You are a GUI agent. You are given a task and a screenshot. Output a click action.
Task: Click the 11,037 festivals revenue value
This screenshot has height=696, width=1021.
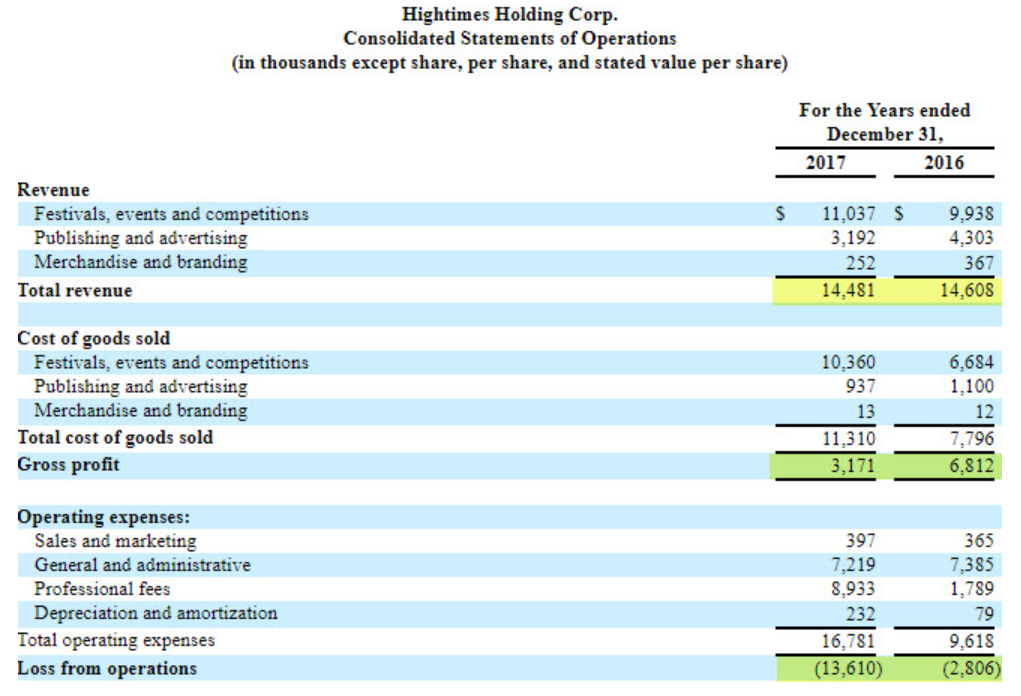[848, 214]
